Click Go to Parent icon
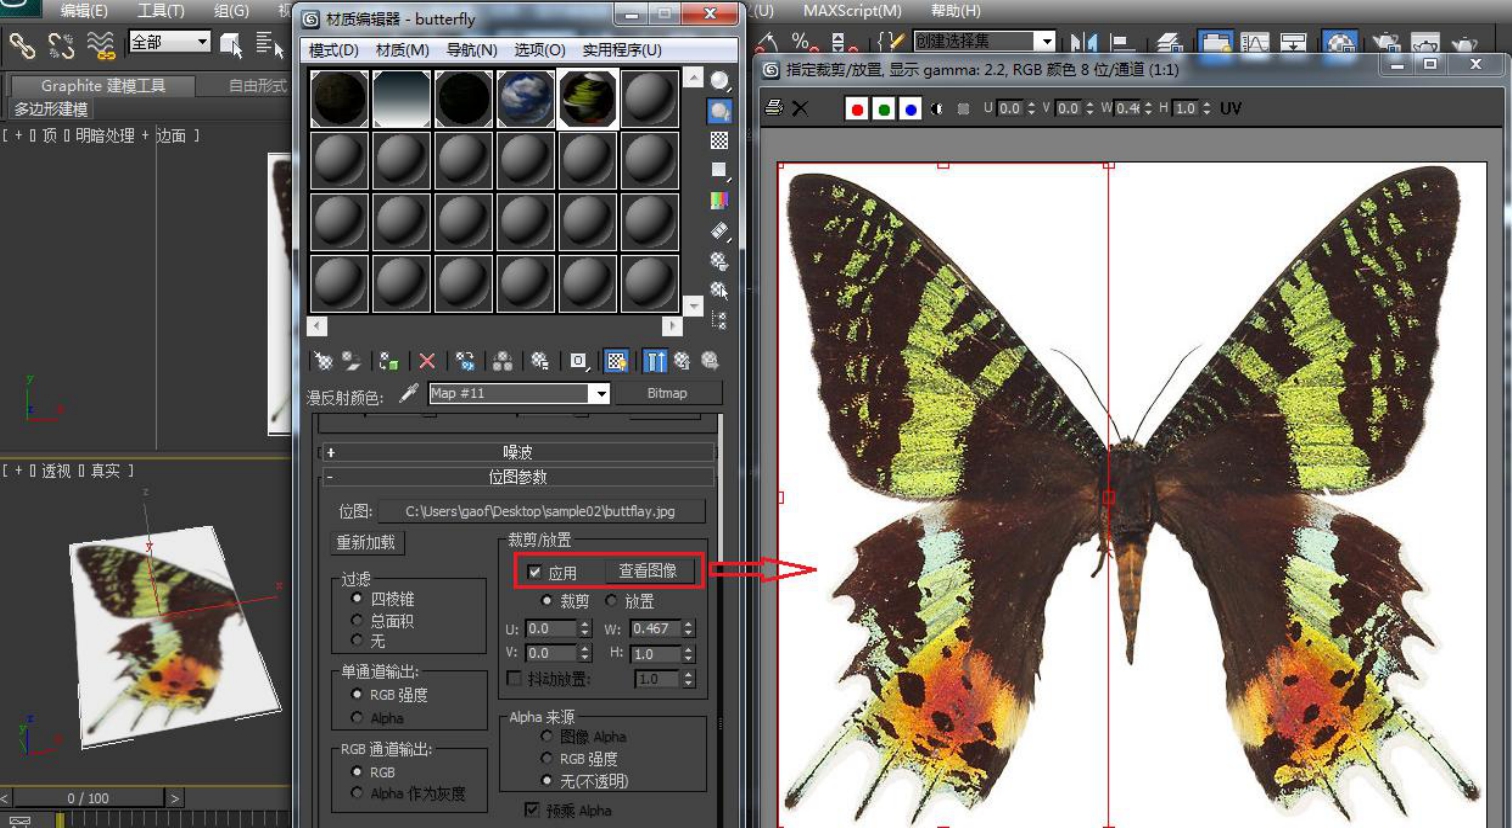The width and height of the screenshot is (1512, 828). point(682,361)
